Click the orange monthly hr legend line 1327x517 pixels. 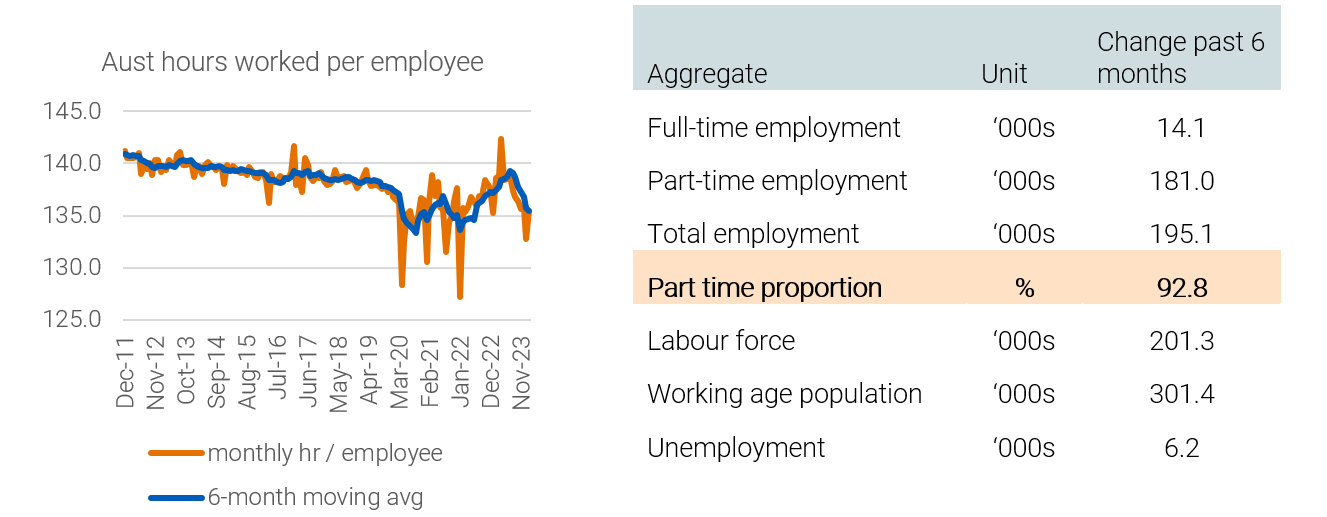[x=176, y=453]
